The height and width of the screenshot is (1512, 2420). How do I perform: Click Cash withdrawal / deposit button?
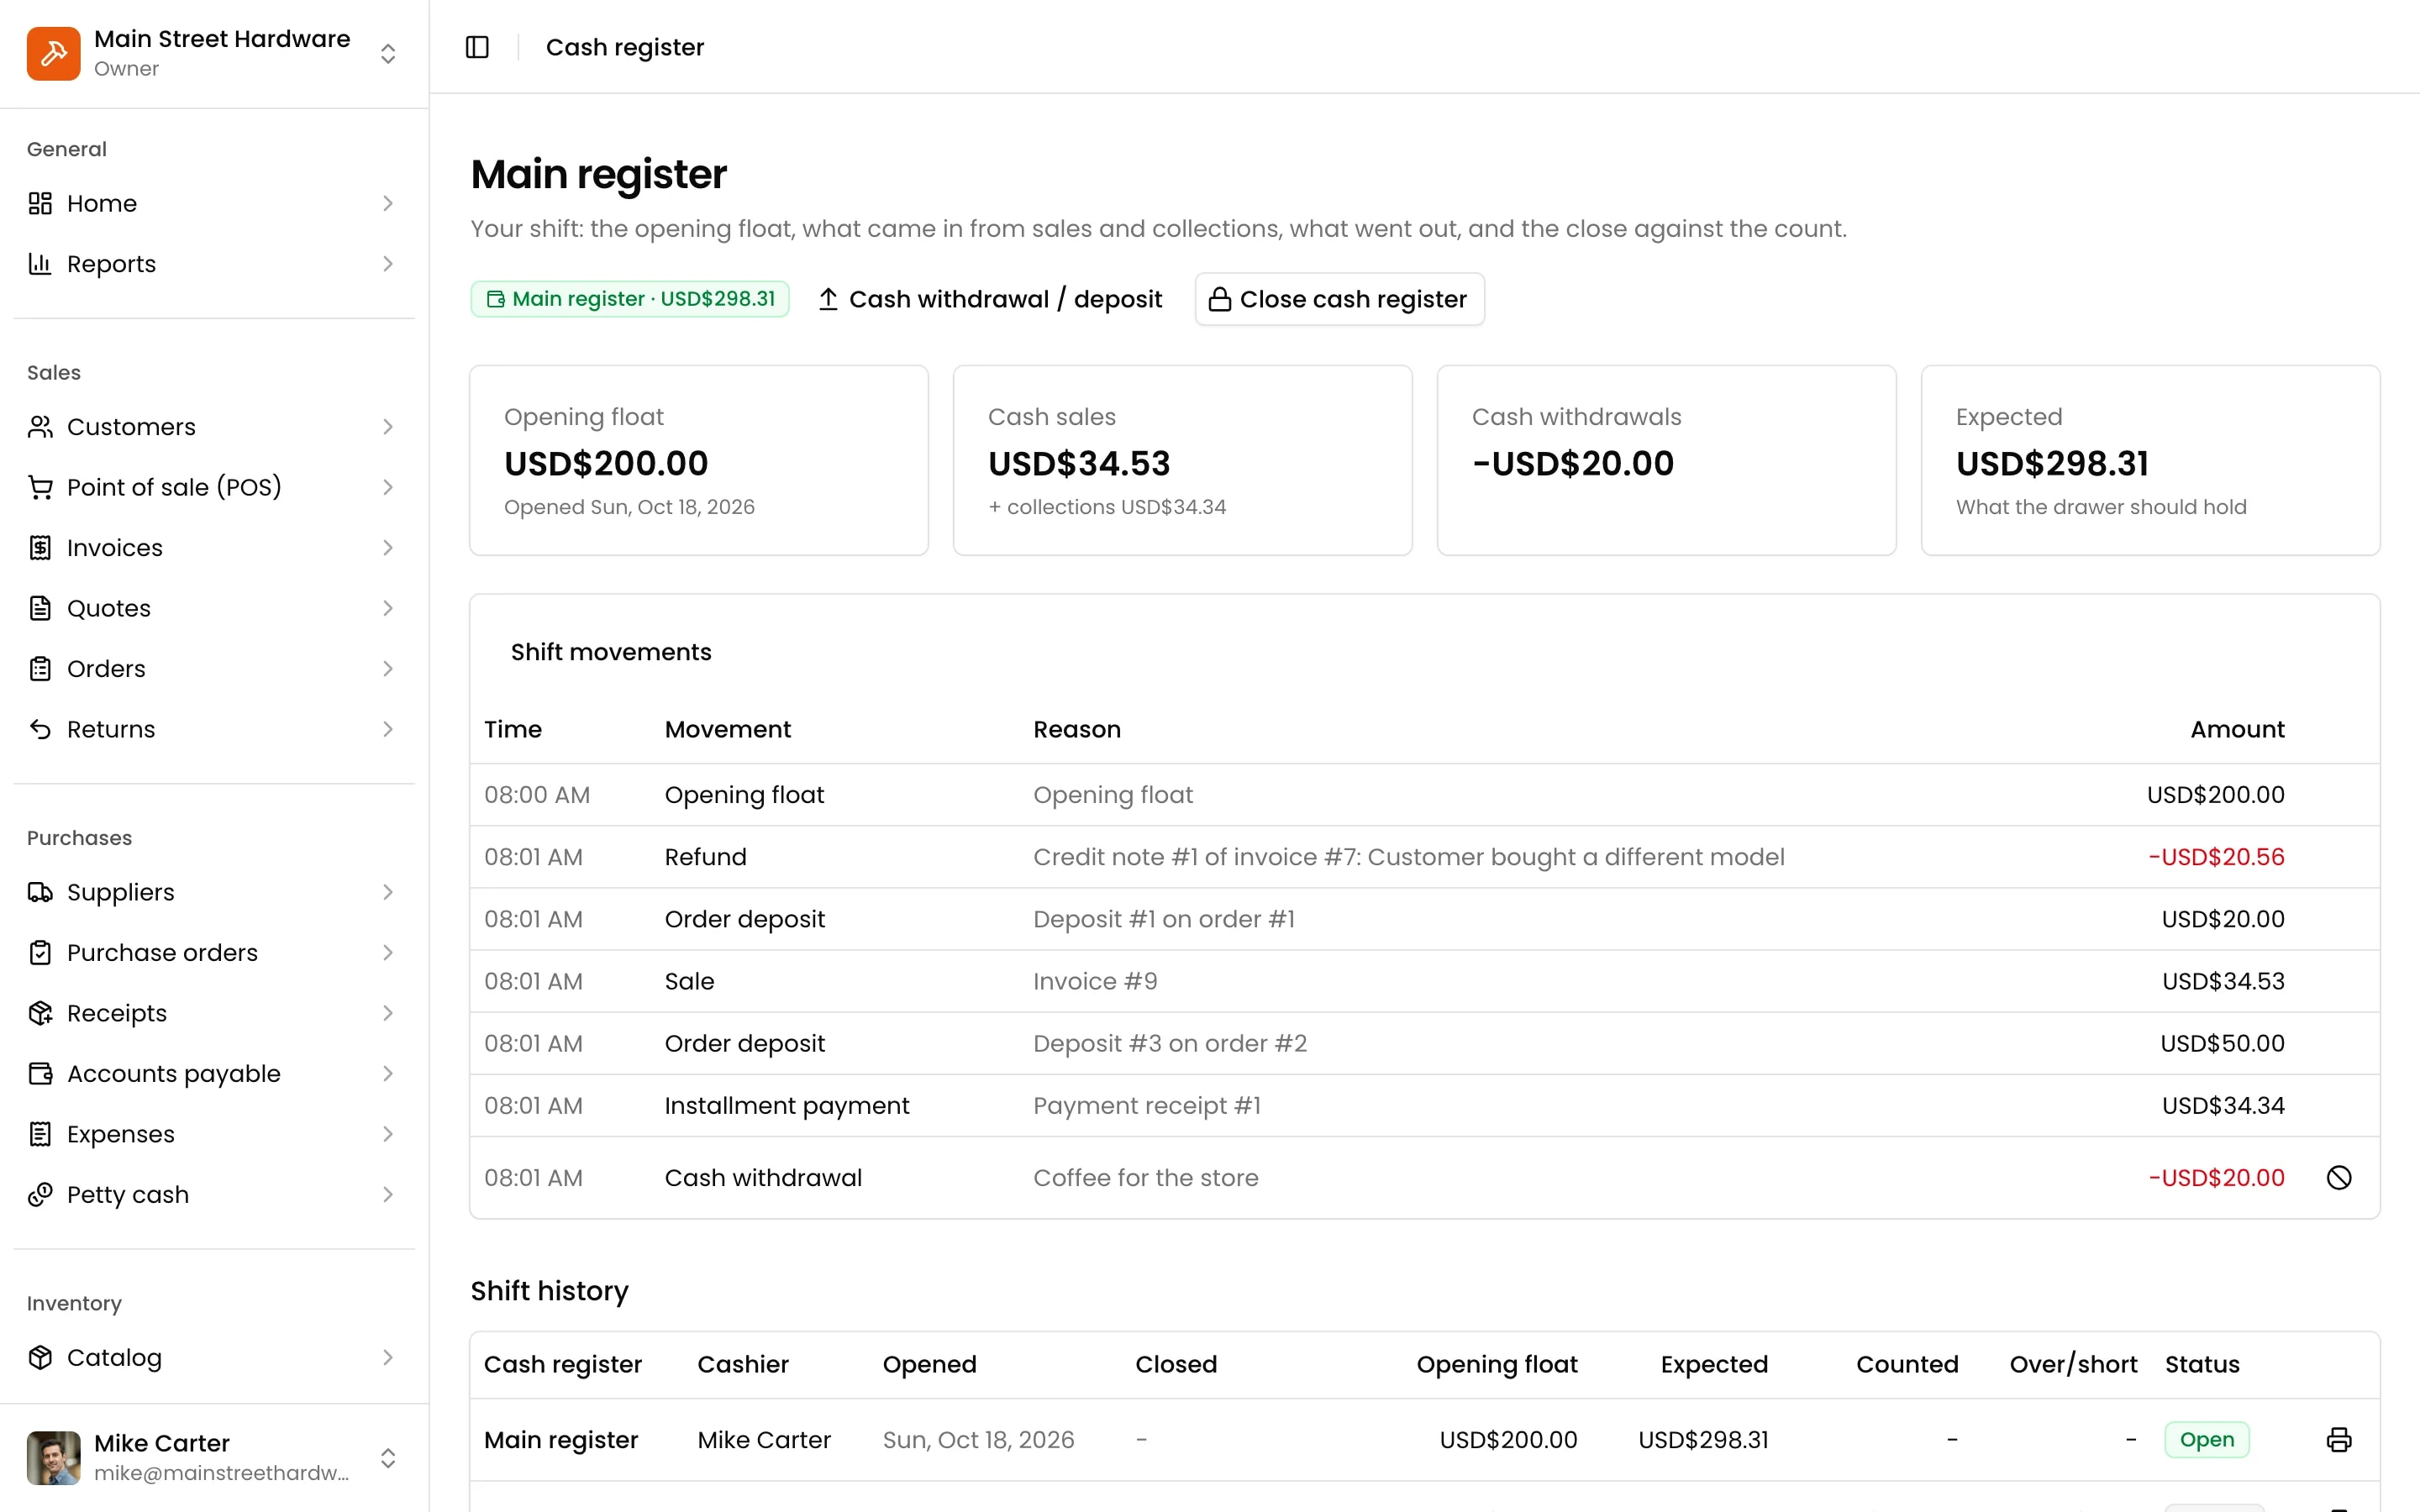coord(990,299)
